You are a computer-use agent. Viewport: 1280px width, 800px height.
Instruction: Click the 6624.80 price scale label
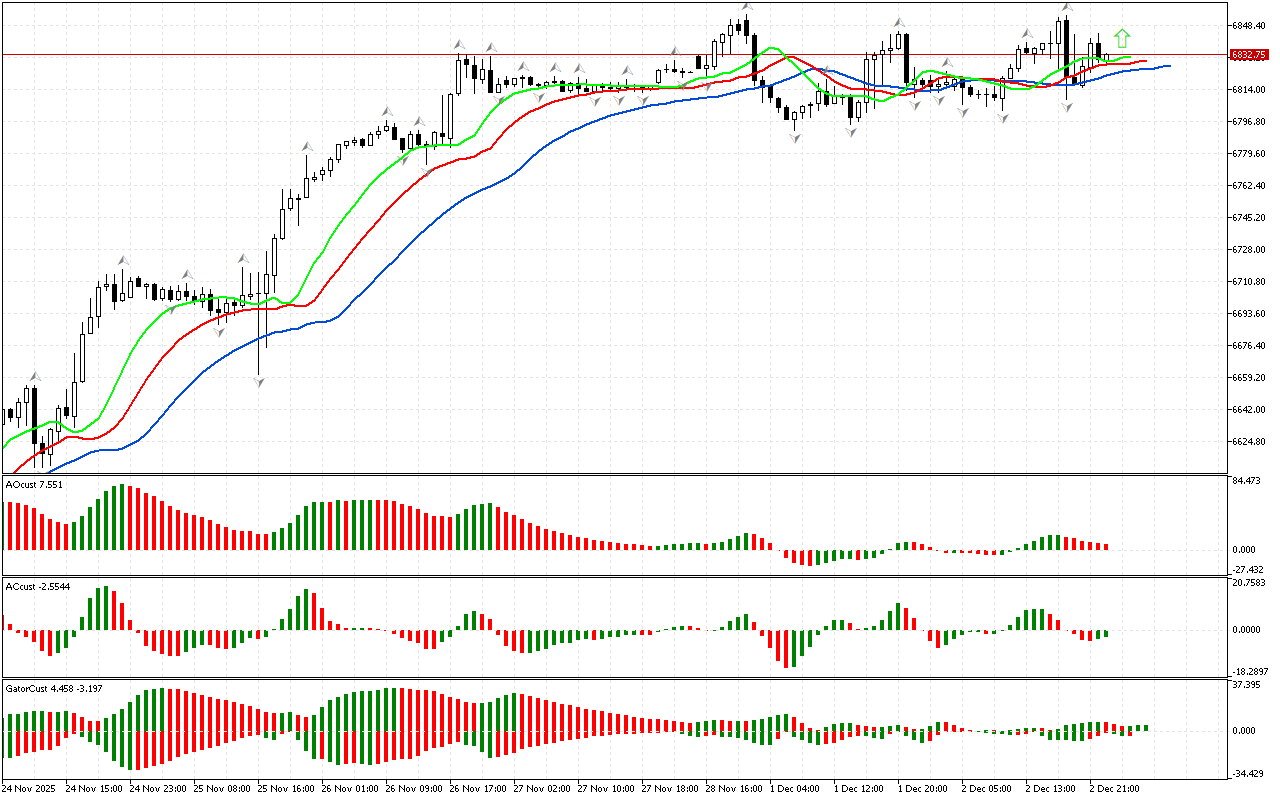click(1246, 442)
